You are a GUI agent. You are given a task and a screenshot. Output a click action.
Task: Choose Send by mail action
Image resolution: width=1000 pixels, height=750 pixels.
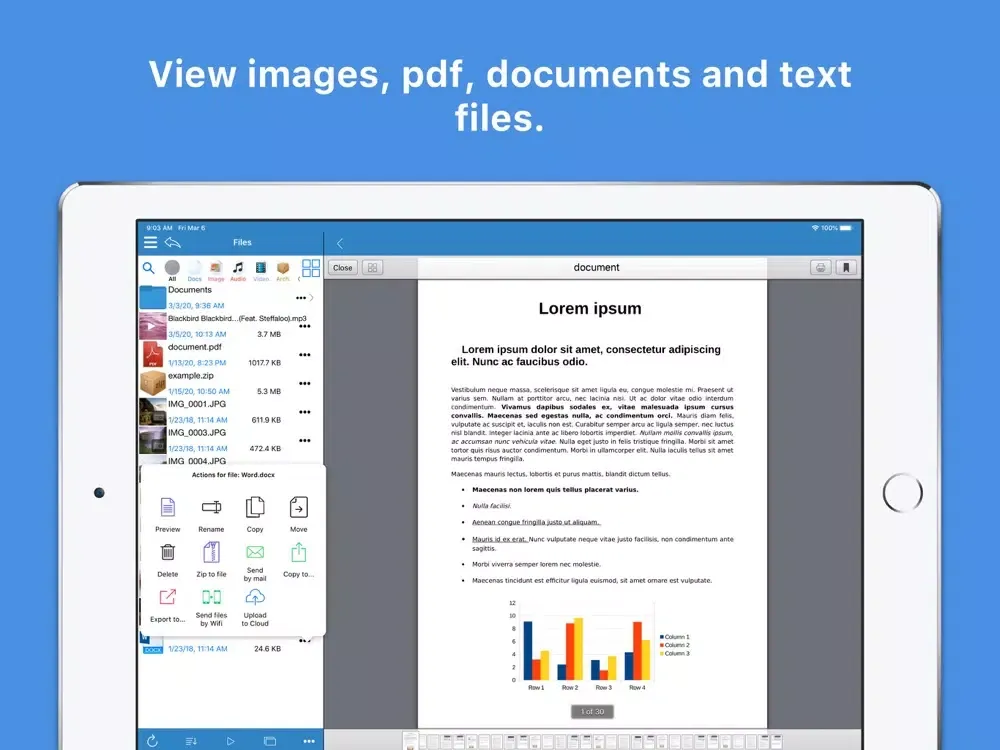255,562
